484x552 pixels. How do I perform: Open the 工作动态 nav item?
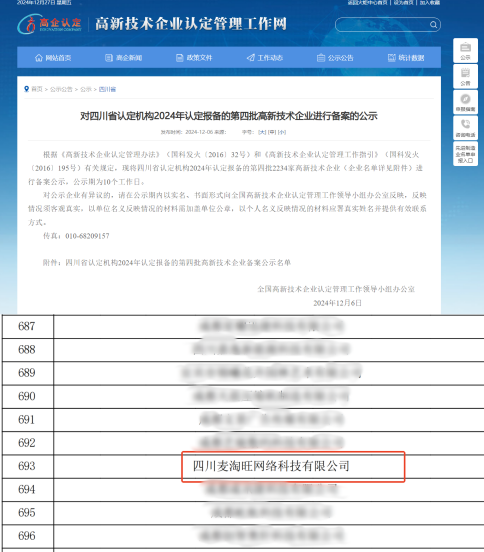265,58
